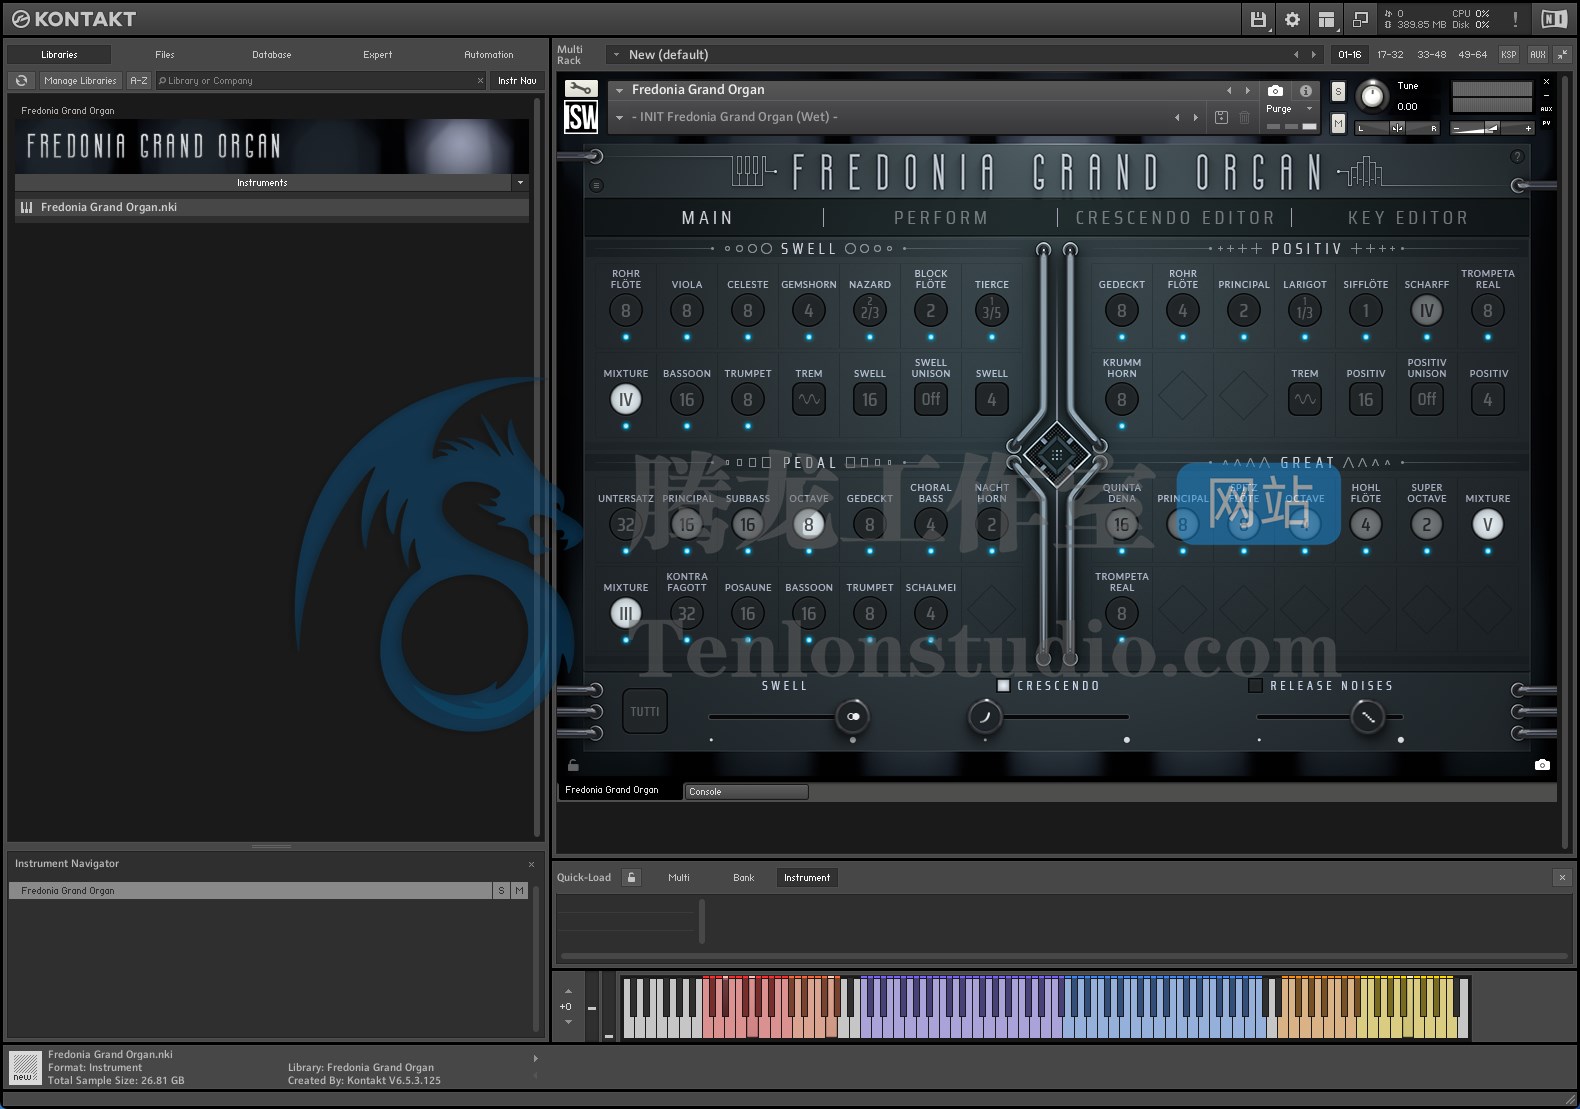This screenshot has height=1109, width=1580.
Task: Click the NI logo icon
Action: pos(1554,19)
